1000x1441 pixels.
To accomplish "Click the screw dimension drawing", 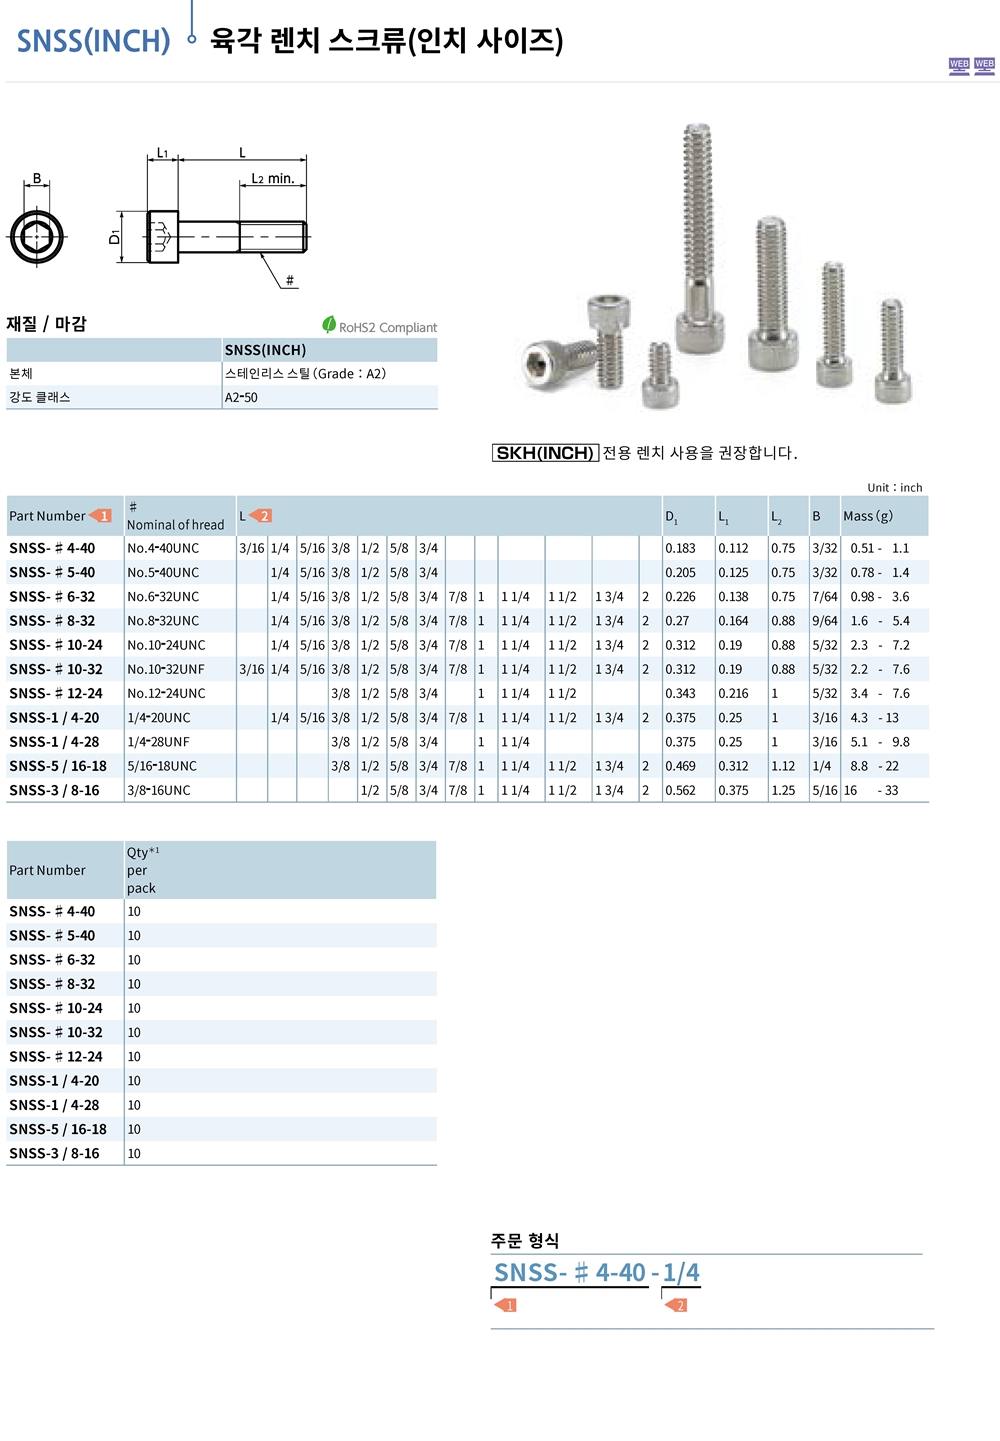I will (210, 218).
